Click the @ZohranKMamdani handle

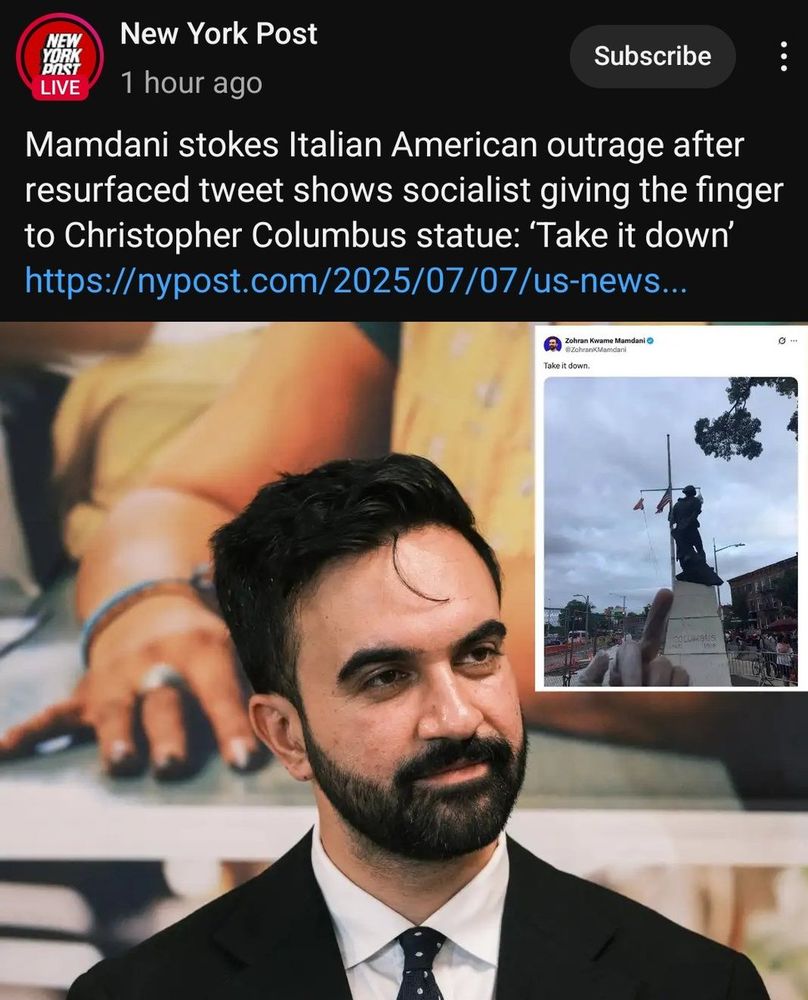[596, 349]
